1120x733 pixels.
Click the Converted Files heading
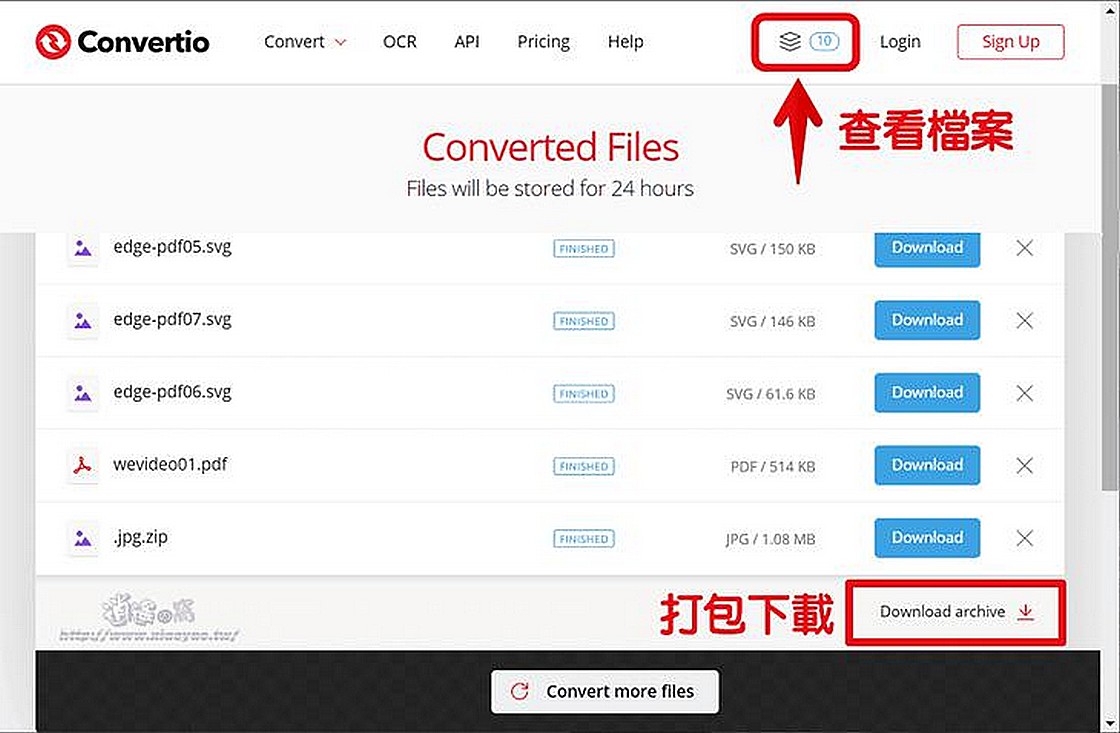pyautogui.click(x=550, y=147)
